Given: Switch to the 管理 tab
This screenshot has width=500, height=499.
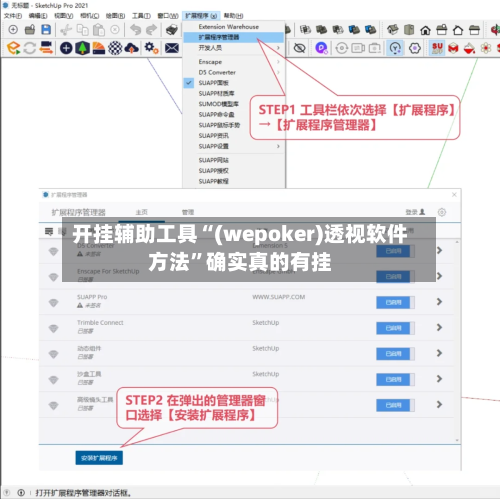Looking at the screenshot, I should click(188, 212).
